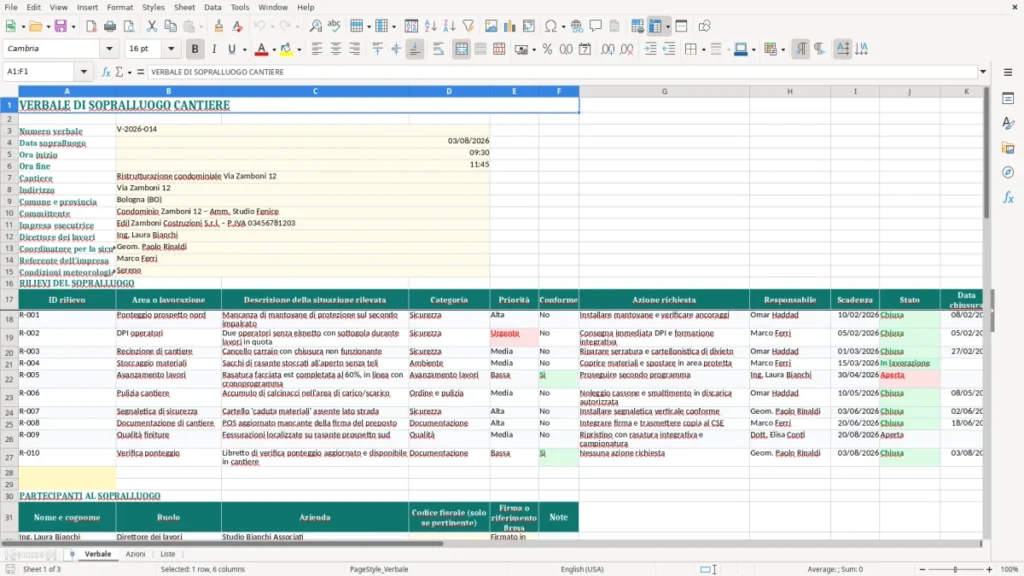Image resolution: width=1024 pixels, height=576 pixels.
Task: Insert a hyperlink with the globe icon
Action: tap(577, 26)
